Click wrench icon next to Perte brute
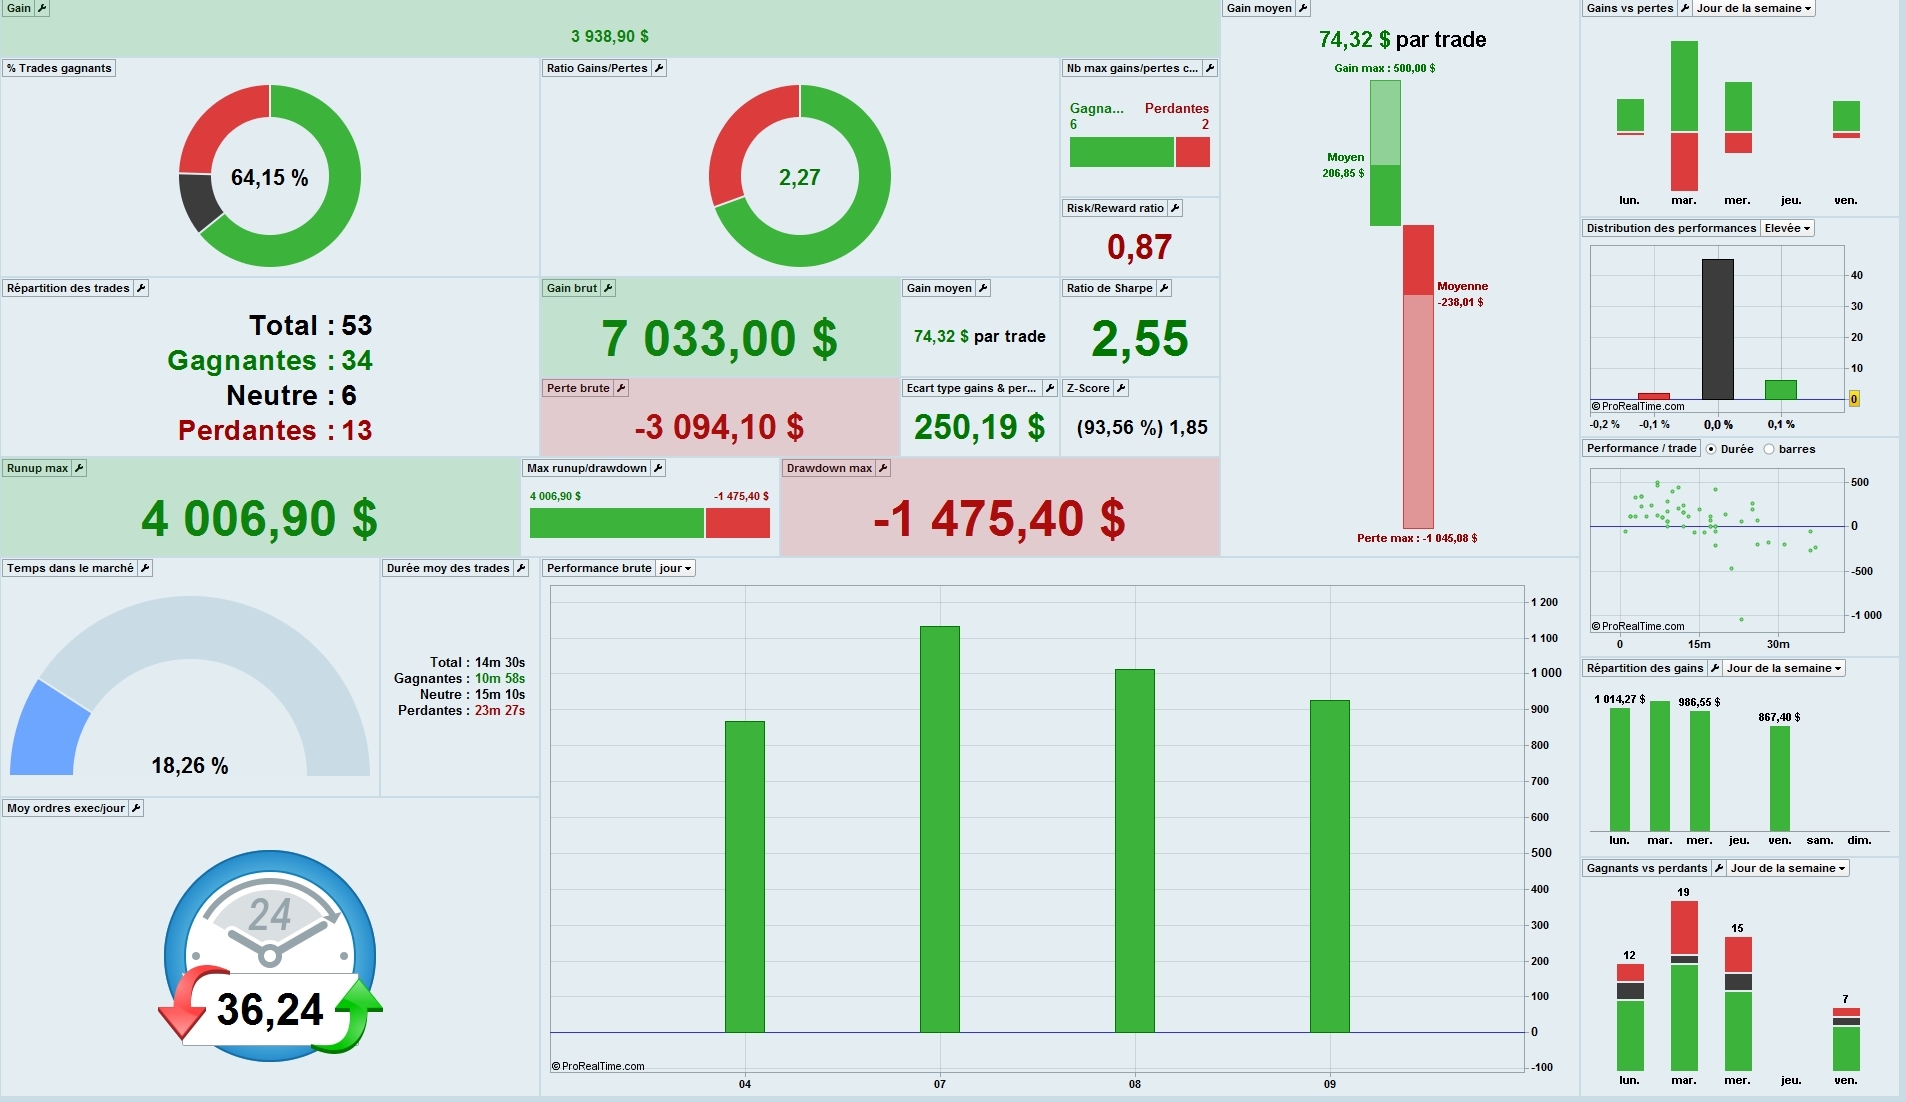This screenshot has height=1102, width=1906. pyautogui.click(x=621, y=388)
